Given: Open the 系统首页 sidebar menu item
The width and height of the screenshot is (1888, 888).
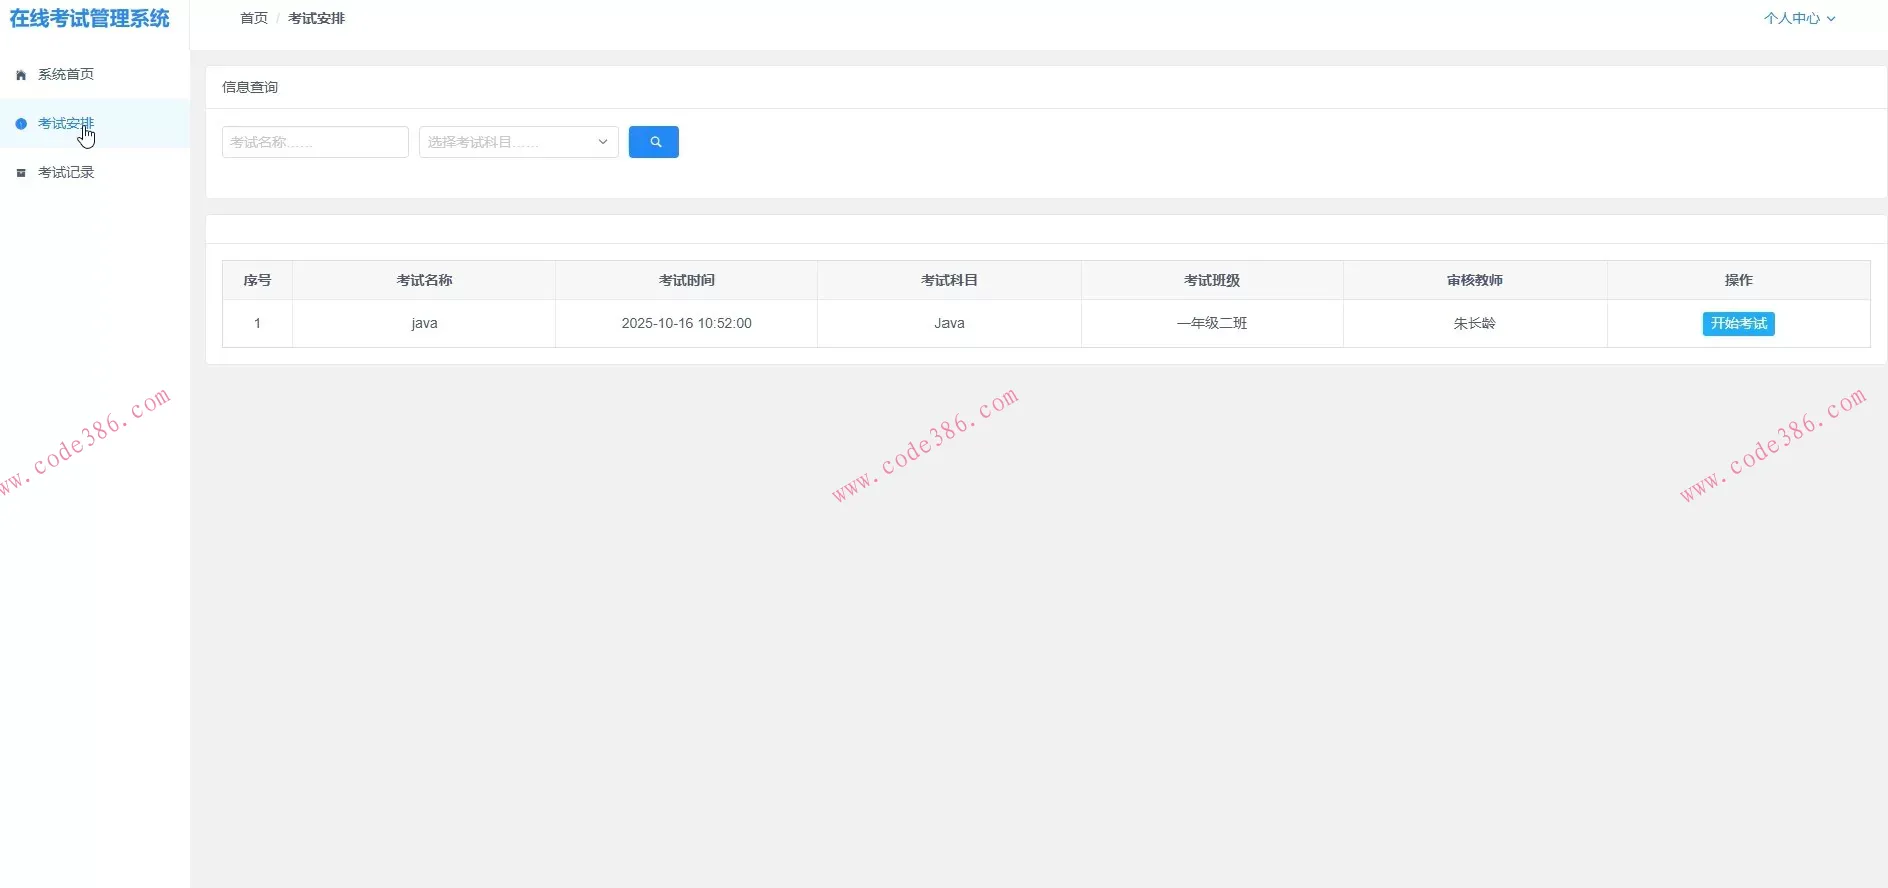Looking at the screenshot, I should [94, 74].
